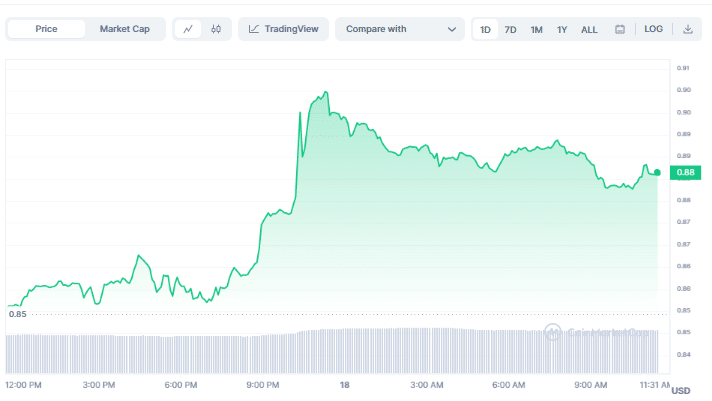
Task: Set range to 7D
Action: 510,30
